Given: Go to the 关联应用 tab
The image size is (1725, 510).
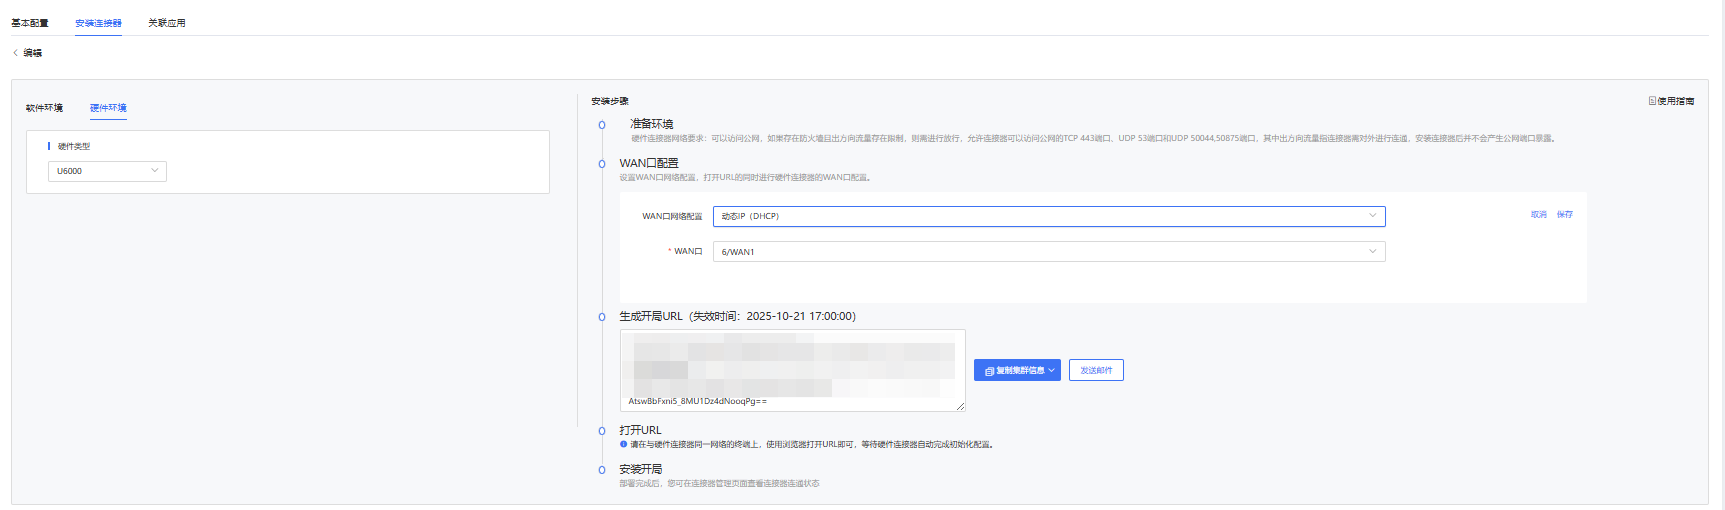Looking at the screenshot, I should coord(166,23).
